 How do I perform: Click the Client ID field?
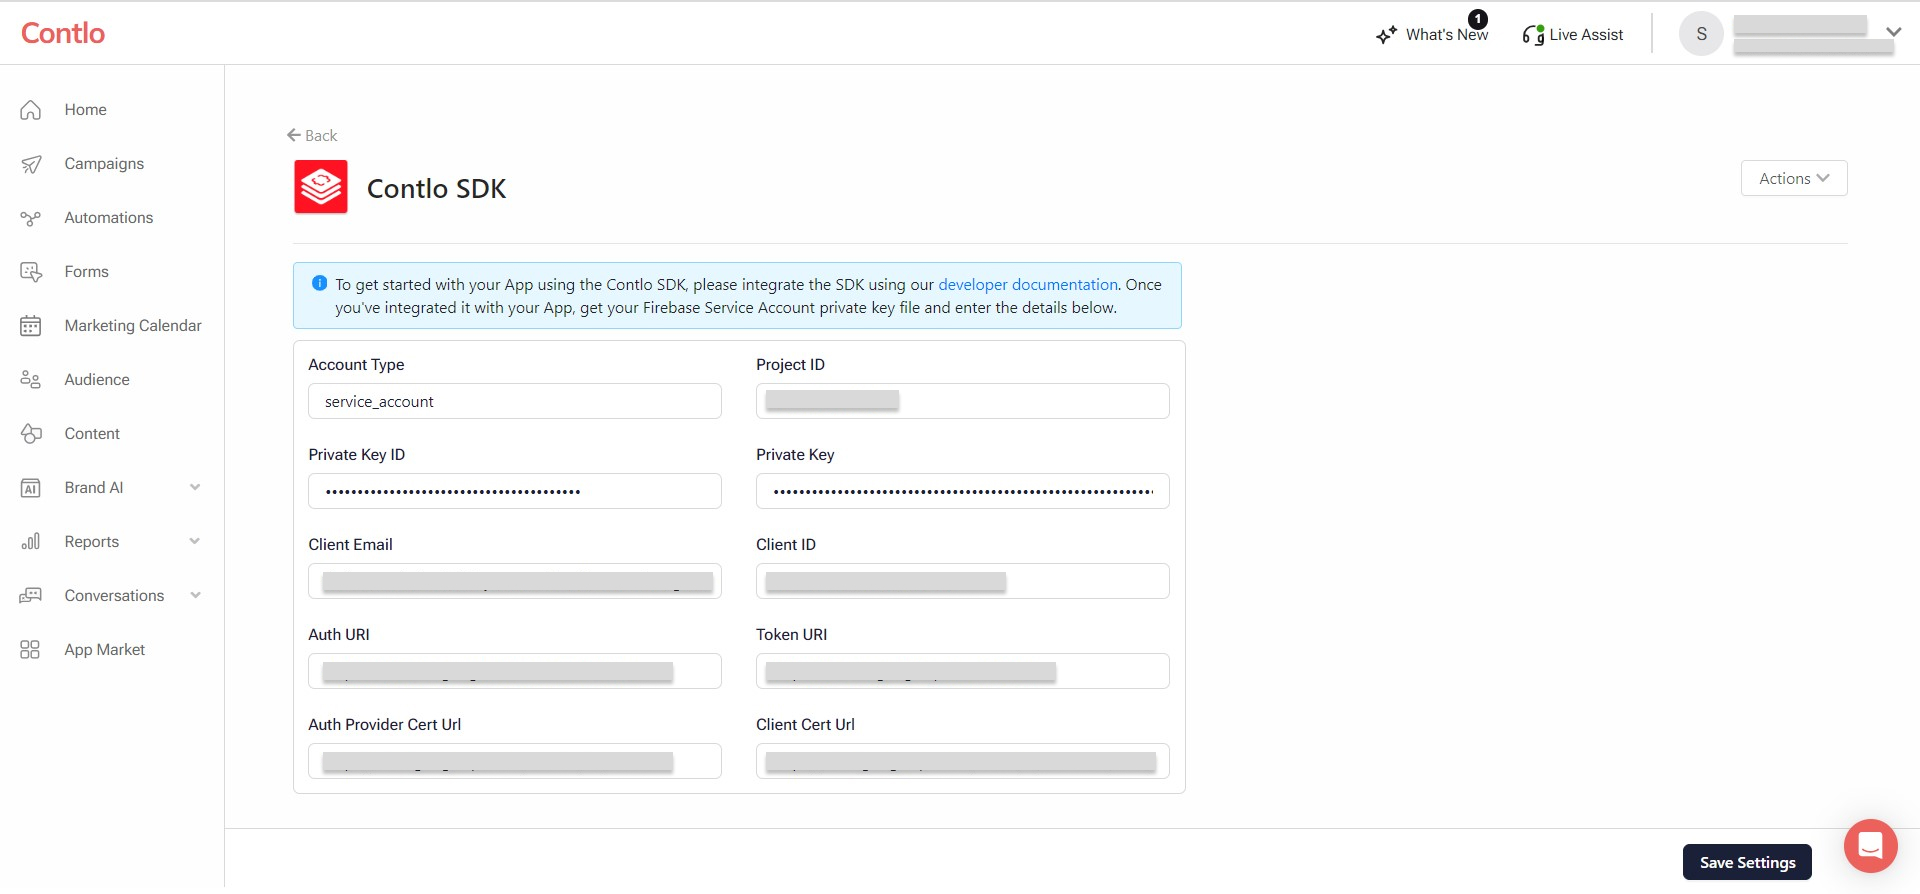click(x=963, y=581)
